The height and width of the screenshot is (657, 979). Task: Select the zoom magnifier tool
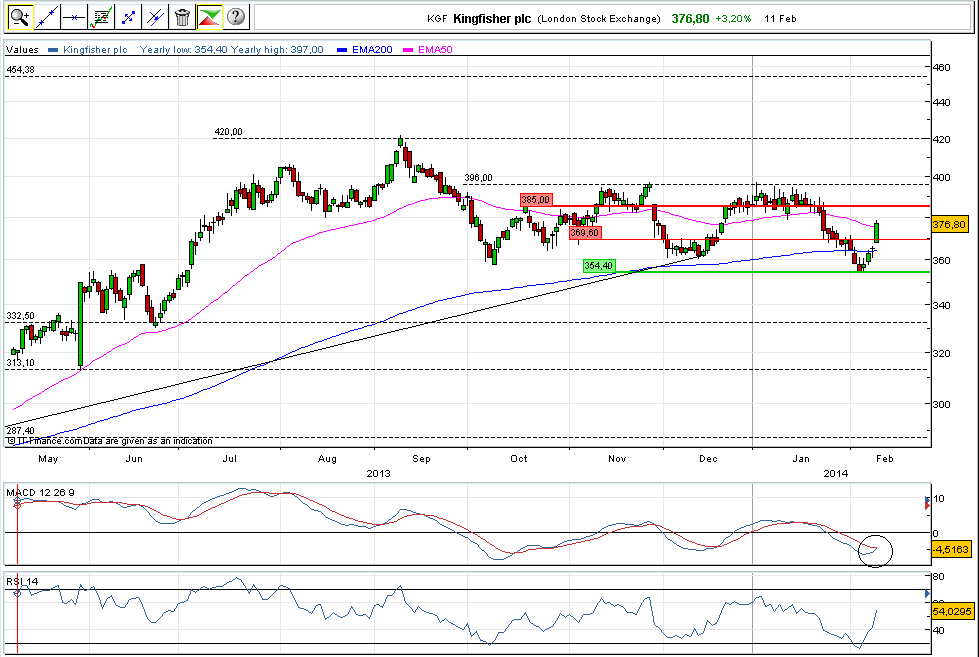21,17
